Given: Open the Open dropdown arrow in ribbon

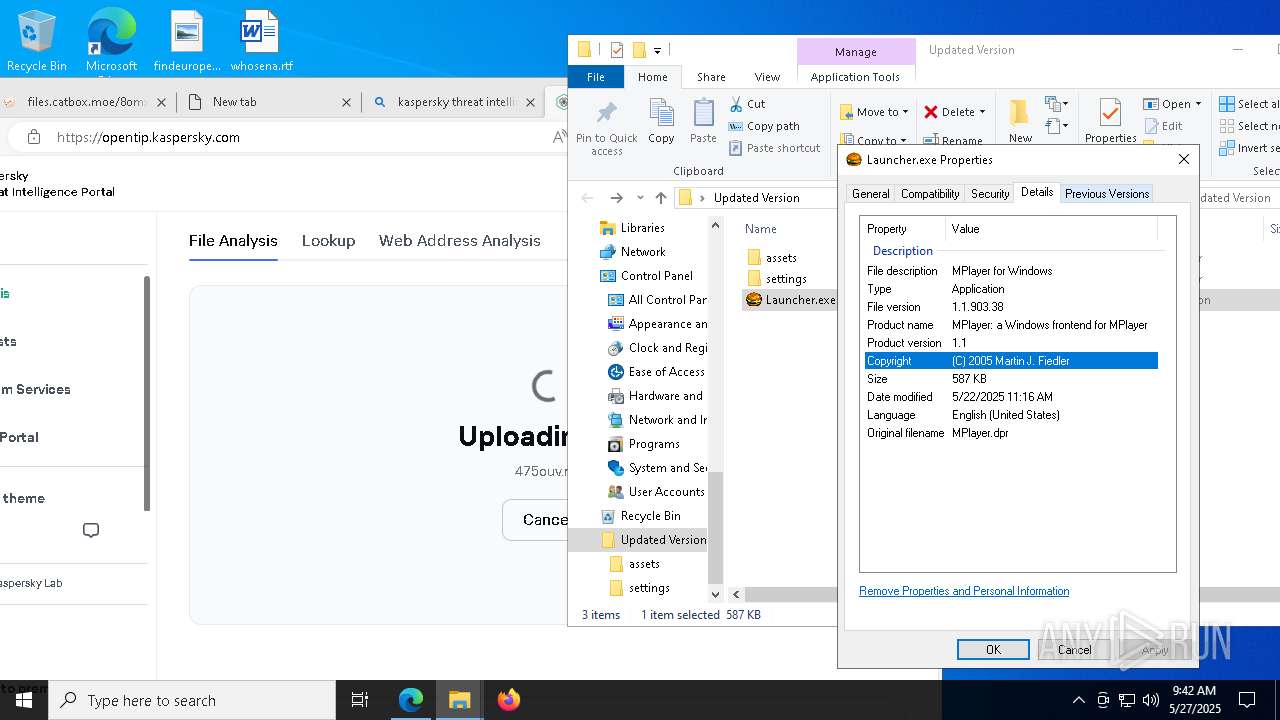Looking at the screenshot, I should (x=1198, y=104).
